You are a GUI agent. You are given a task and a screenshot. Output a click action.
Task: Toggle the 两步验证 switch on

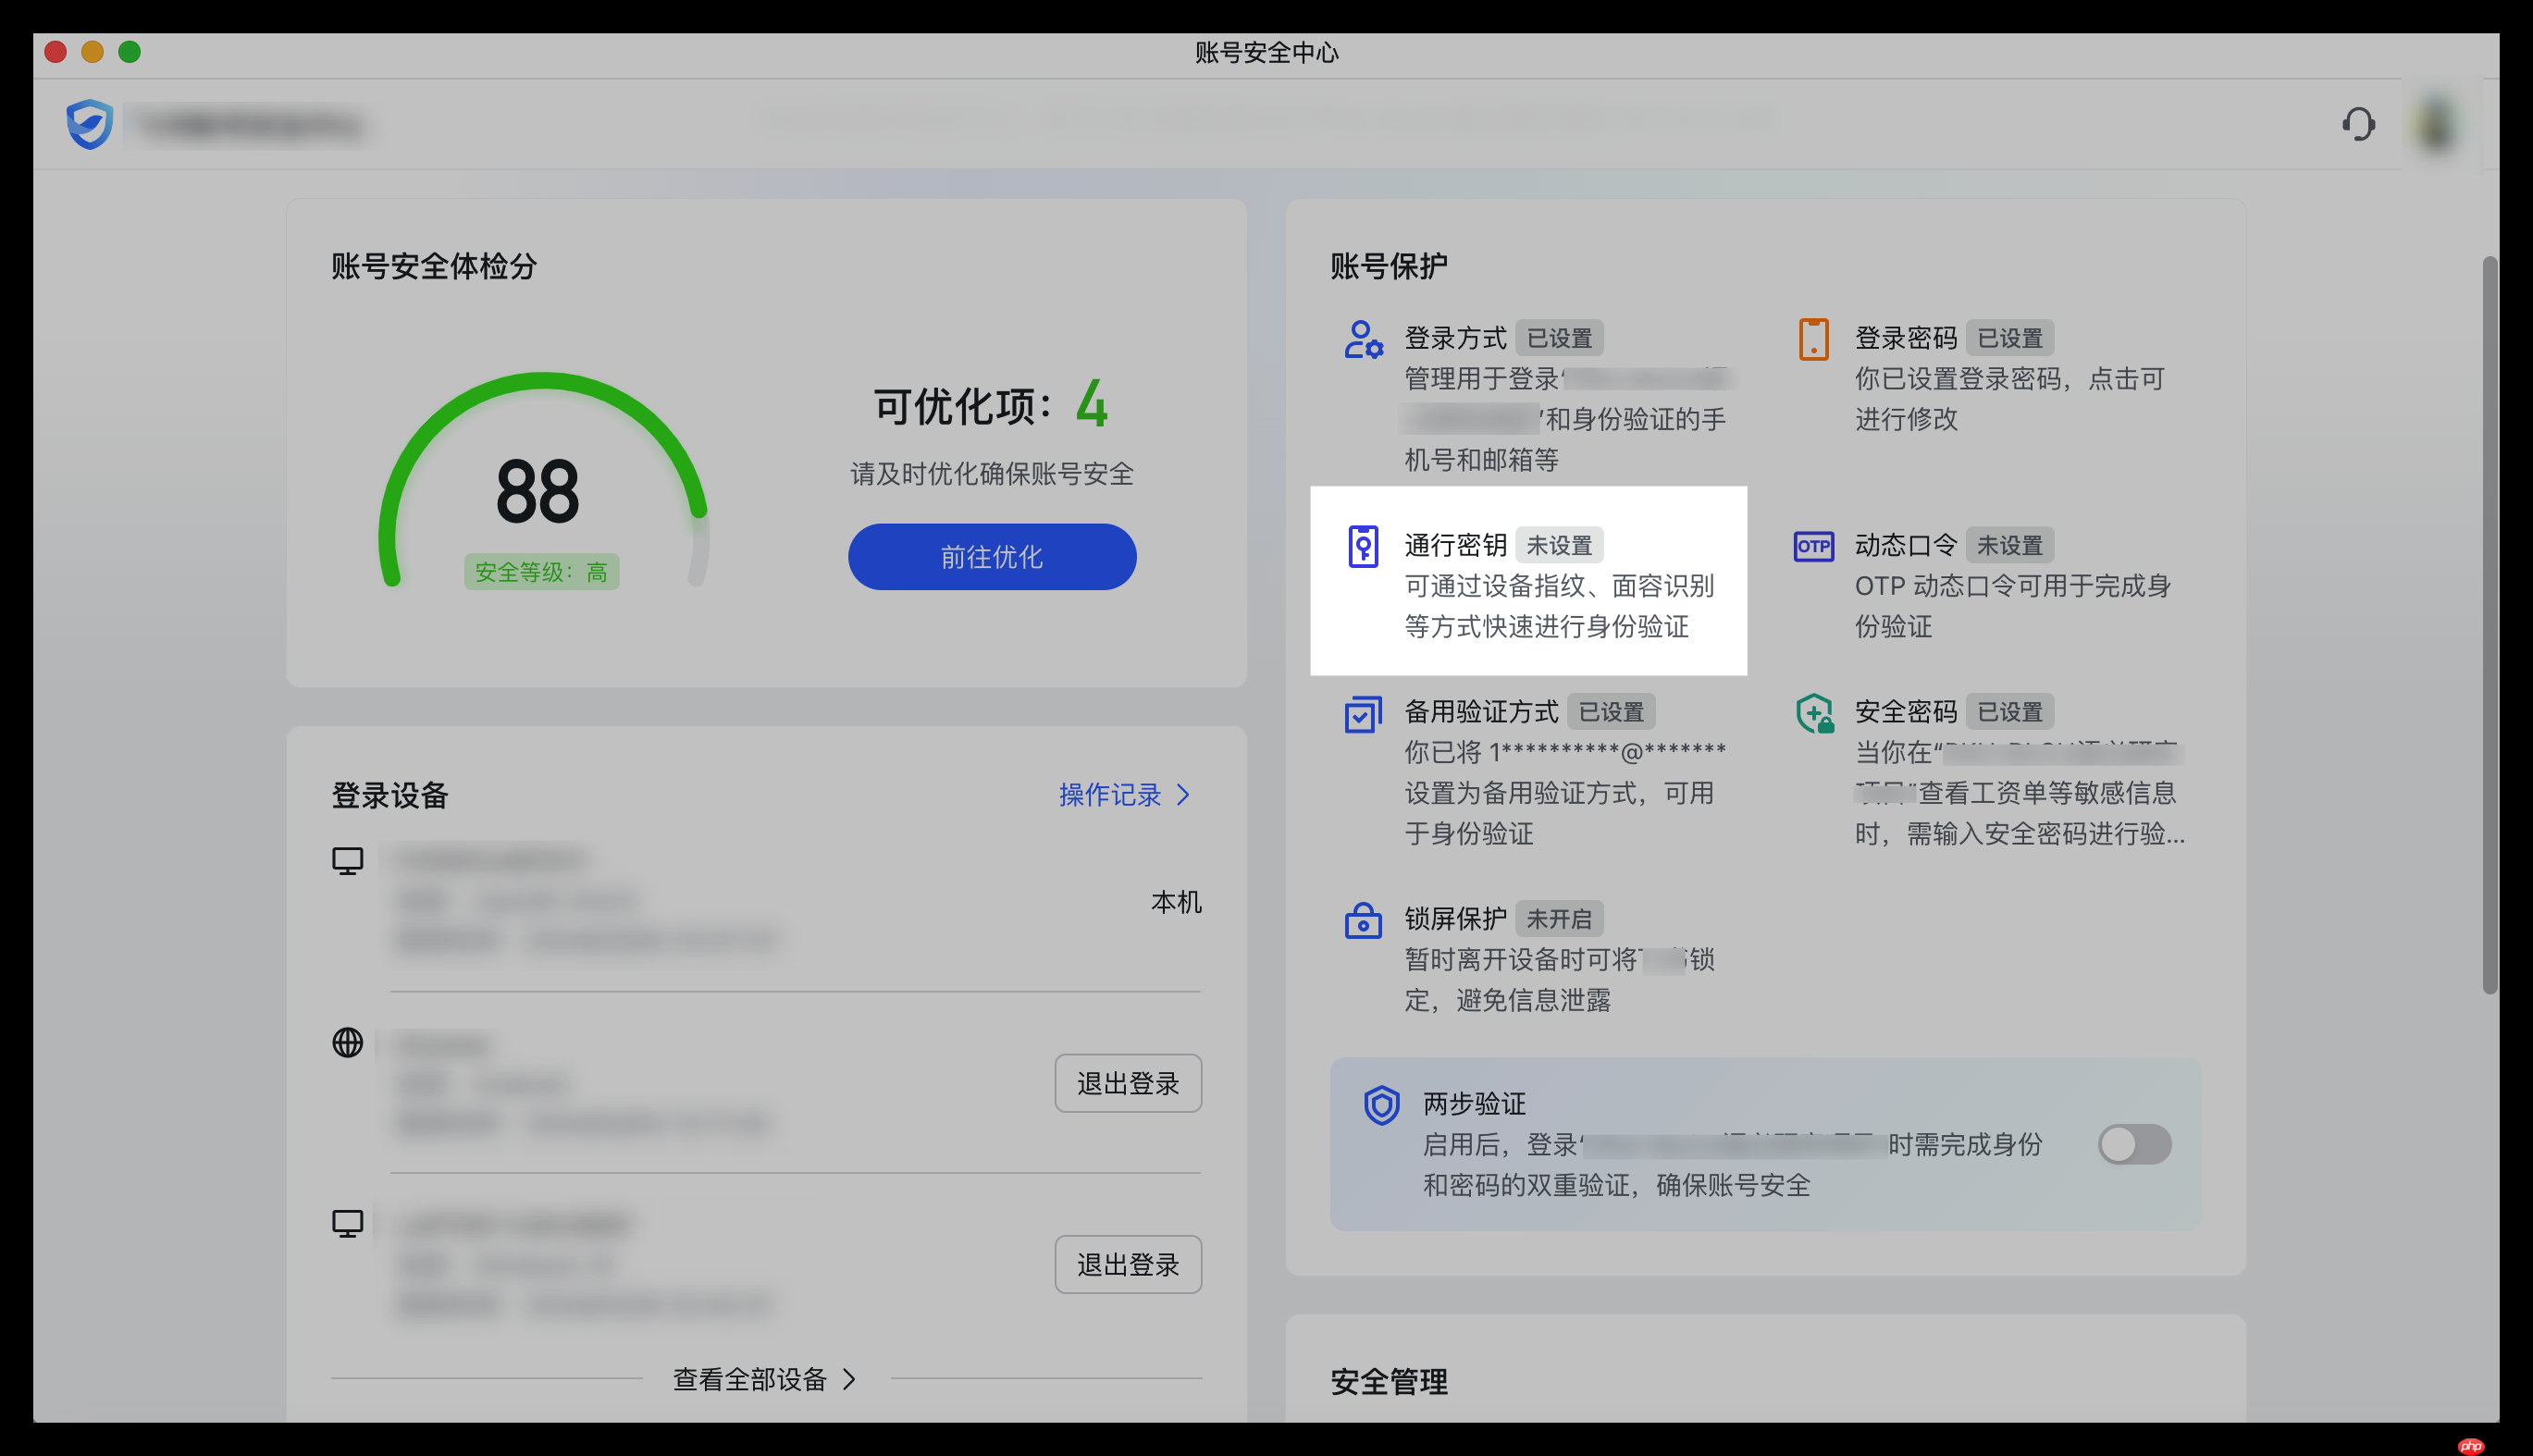coord(2134,1144)
